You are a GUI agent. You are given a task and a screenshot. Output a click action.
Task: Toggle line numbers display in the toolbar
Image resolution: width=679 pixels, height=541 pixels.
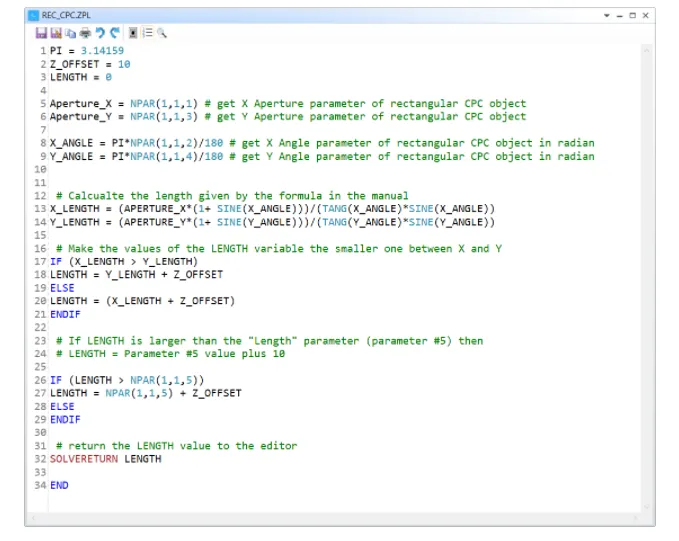tap(147, 33)
